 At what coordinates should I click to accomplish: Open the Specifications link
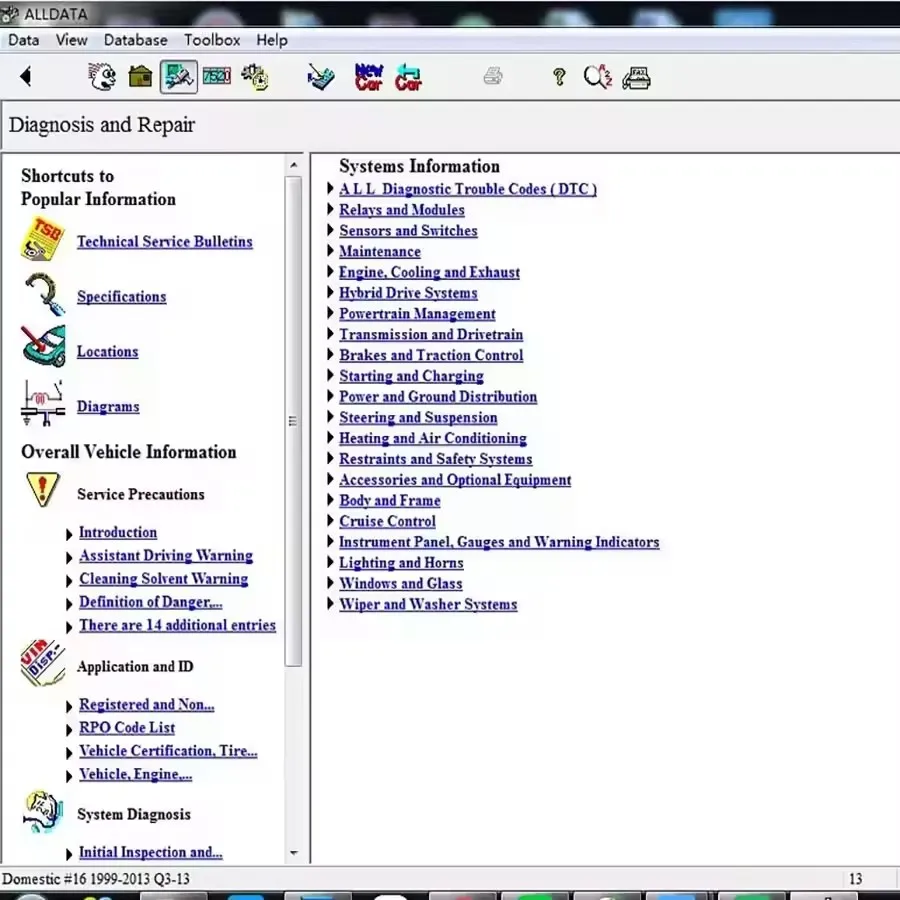[x=121, y=297]
